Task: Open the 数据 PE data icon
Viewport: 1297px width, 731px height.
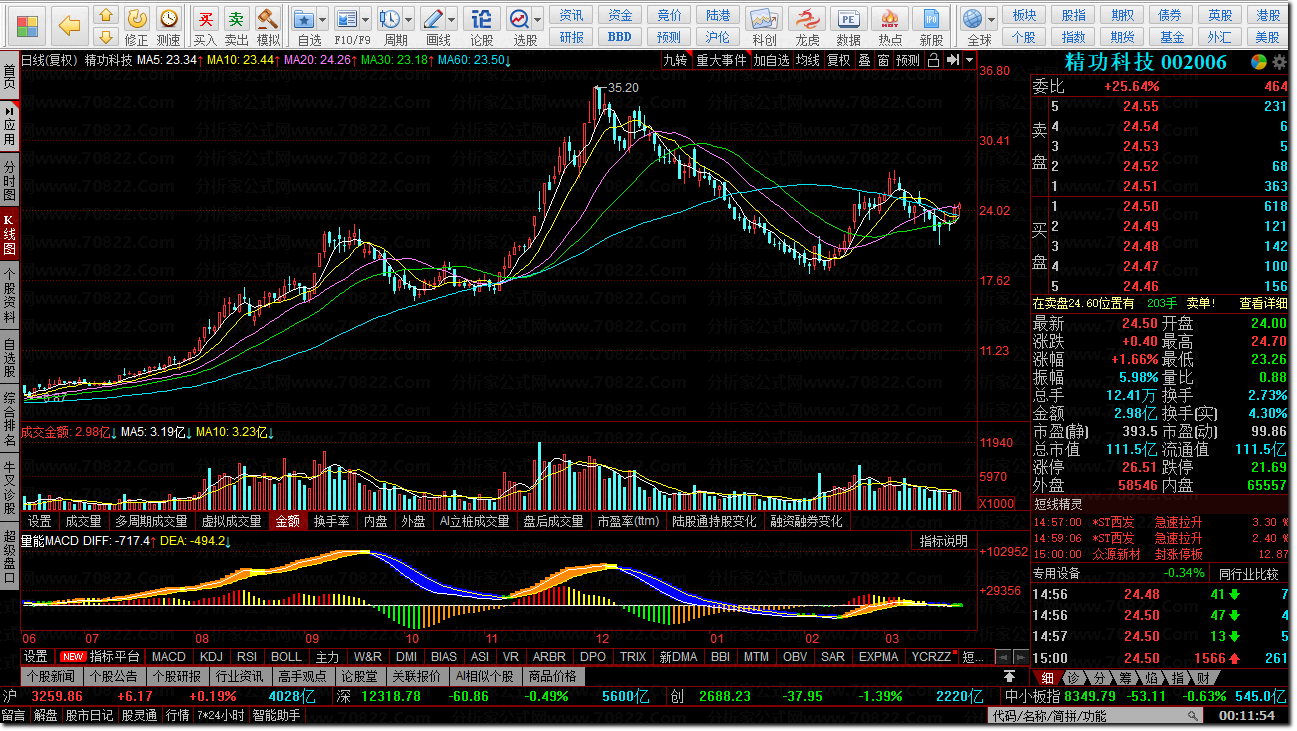Action: pos(848,19)
